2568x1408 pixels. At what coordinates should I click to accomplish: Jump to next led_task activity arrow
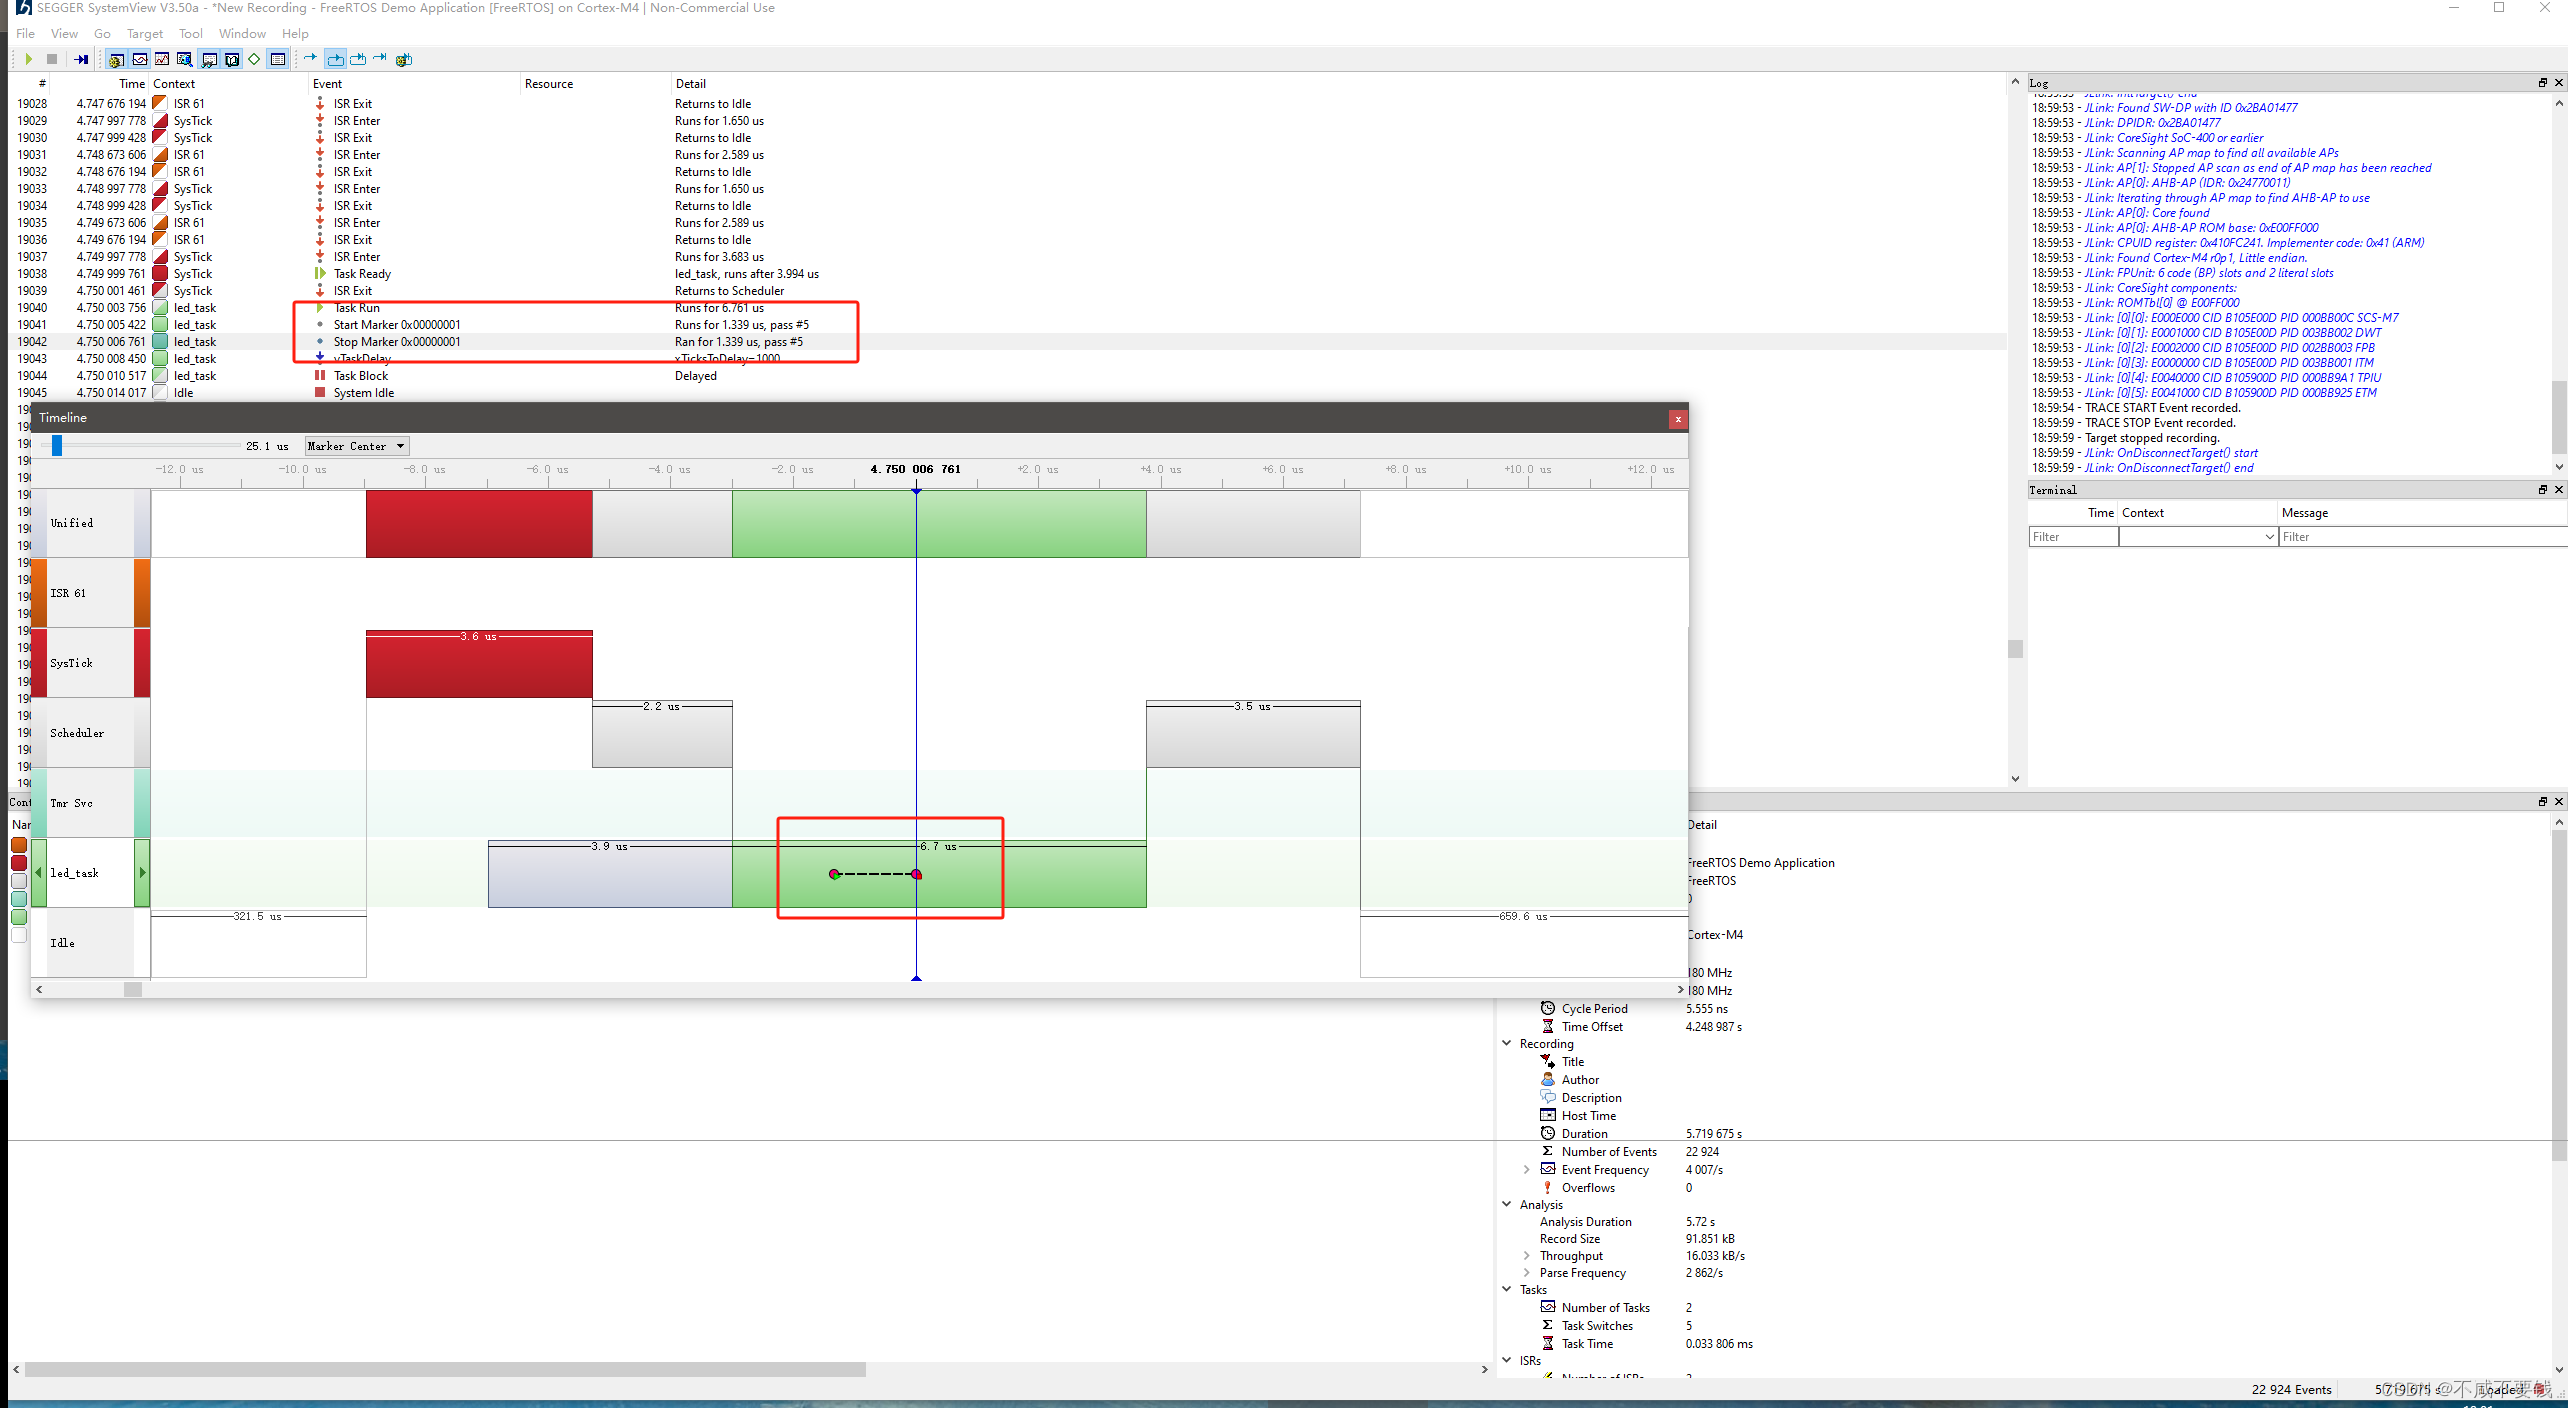click(142, 873)
